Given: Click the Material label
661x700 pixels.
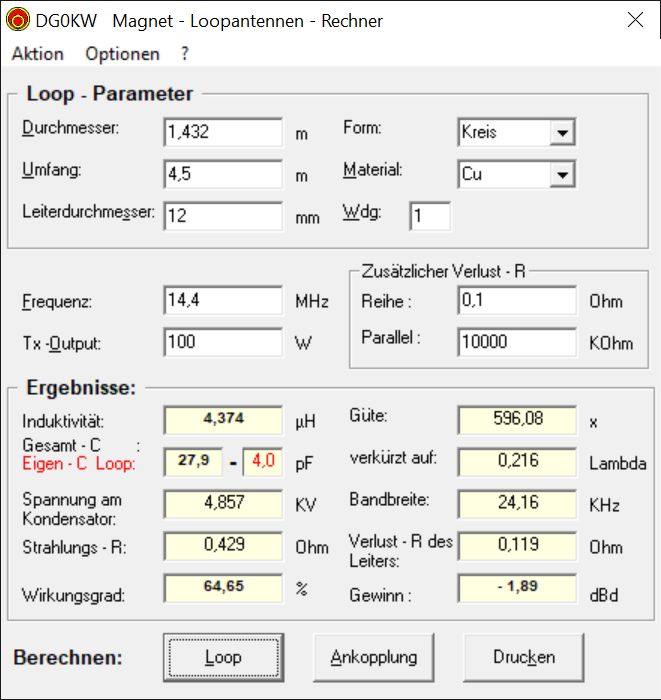Looking at the screenshot, I should pyautogui.click(x=373, y=170).
